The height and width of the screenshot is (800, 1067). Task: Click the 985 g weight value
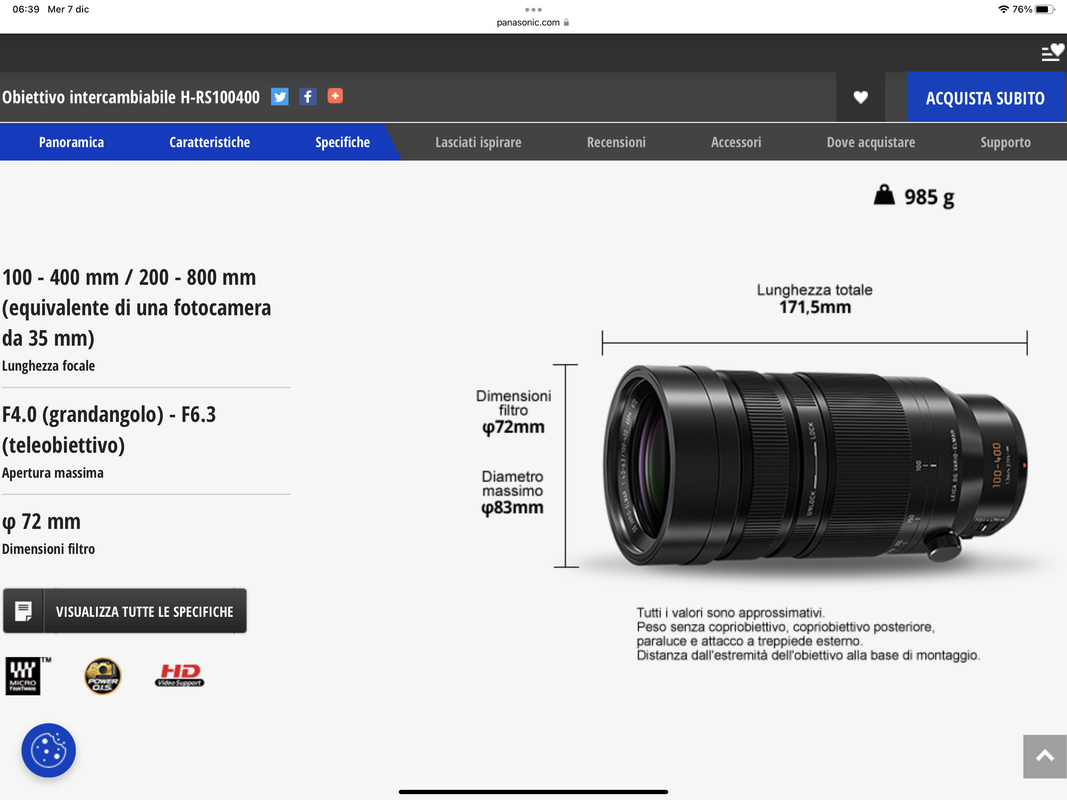929,197
